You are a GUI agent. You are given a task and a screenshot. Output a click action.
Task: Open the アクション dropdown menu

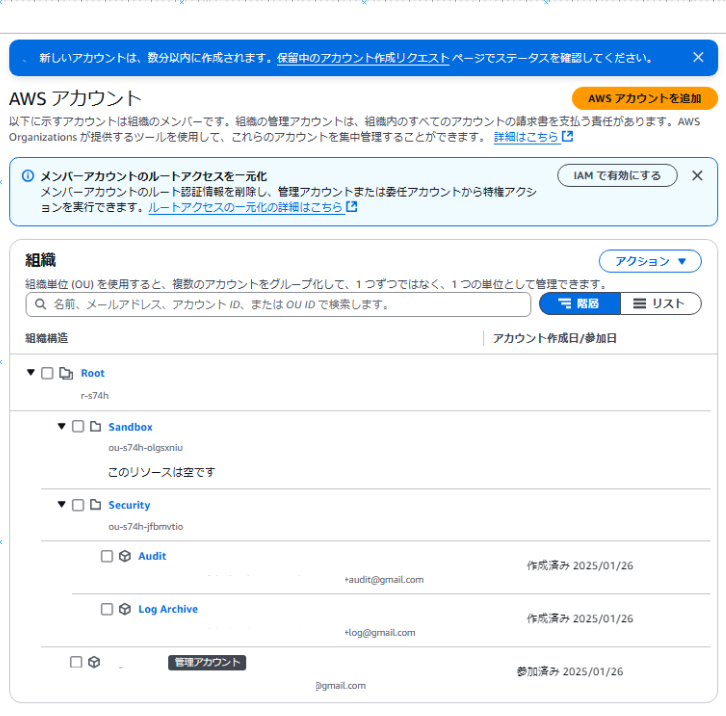click(650, 261)
